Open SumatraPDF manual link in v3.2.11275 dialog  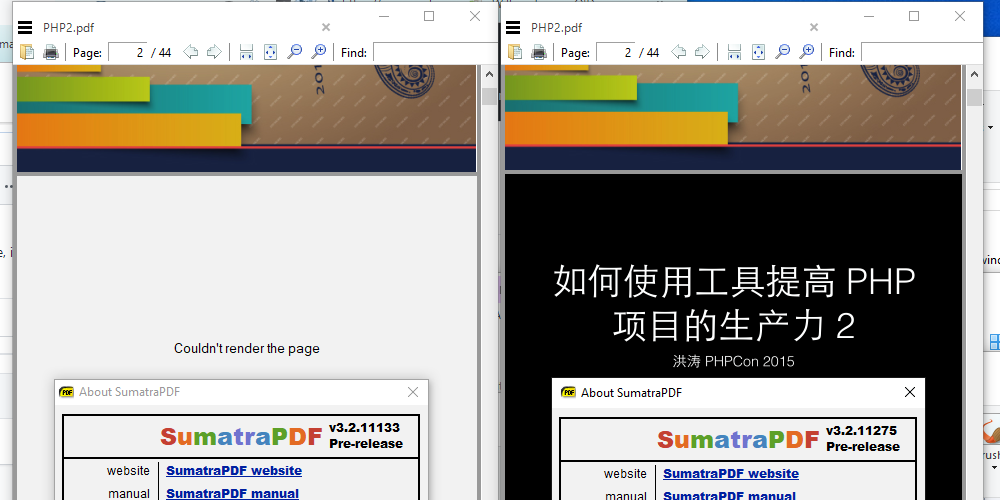coord(729,496)
